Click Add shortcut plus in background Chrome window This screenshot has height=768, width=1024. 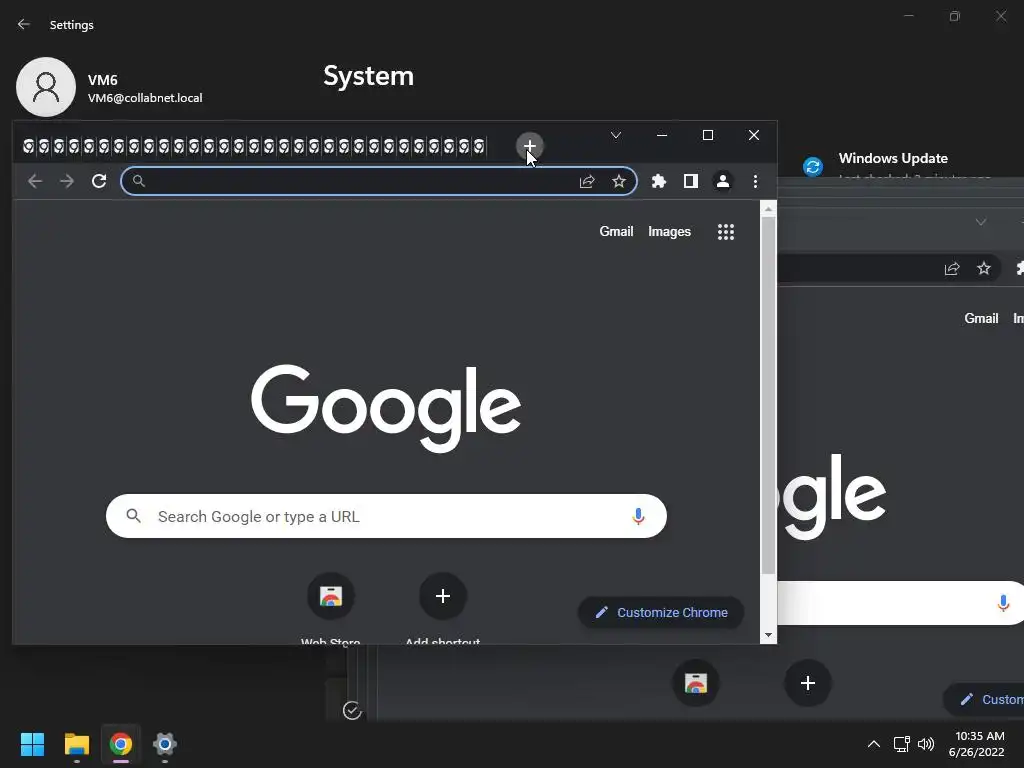click(808, 683)
